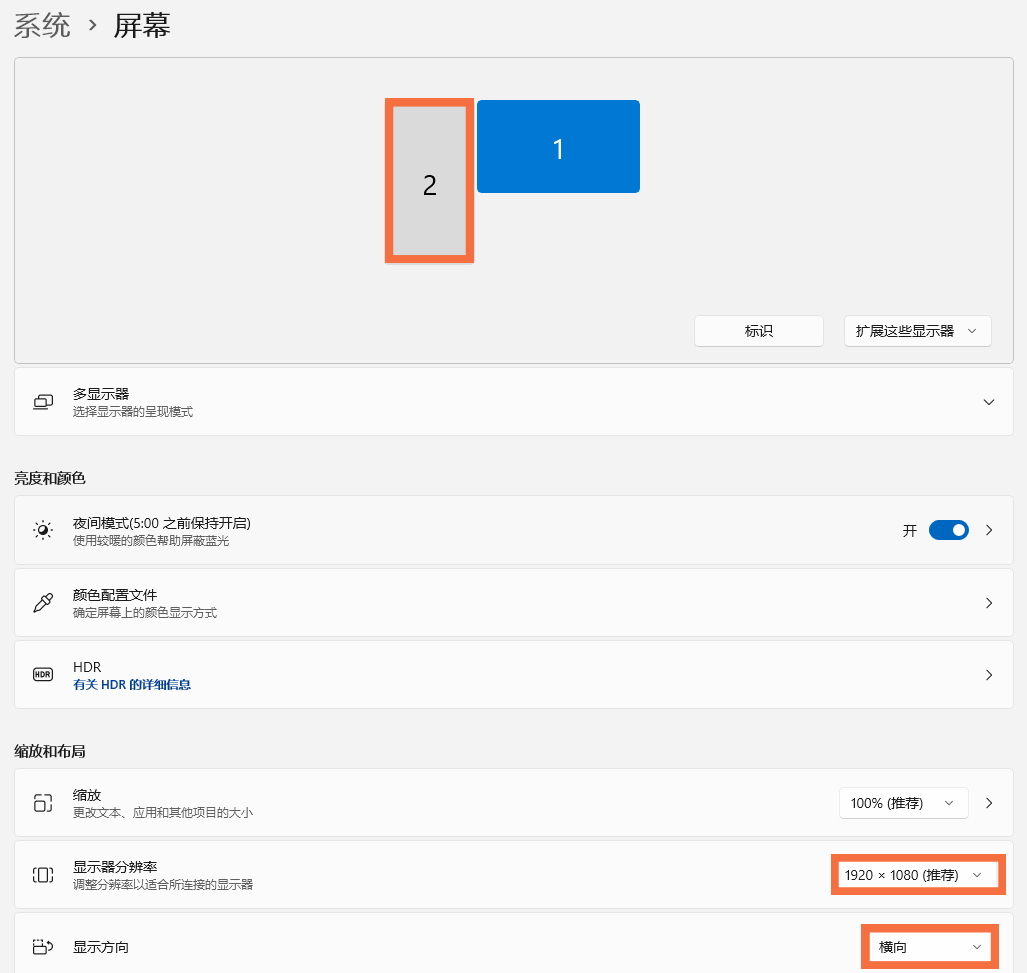Click the 显示方向 label text
This screenshot has width=1027, height=973.
point(101,947)
